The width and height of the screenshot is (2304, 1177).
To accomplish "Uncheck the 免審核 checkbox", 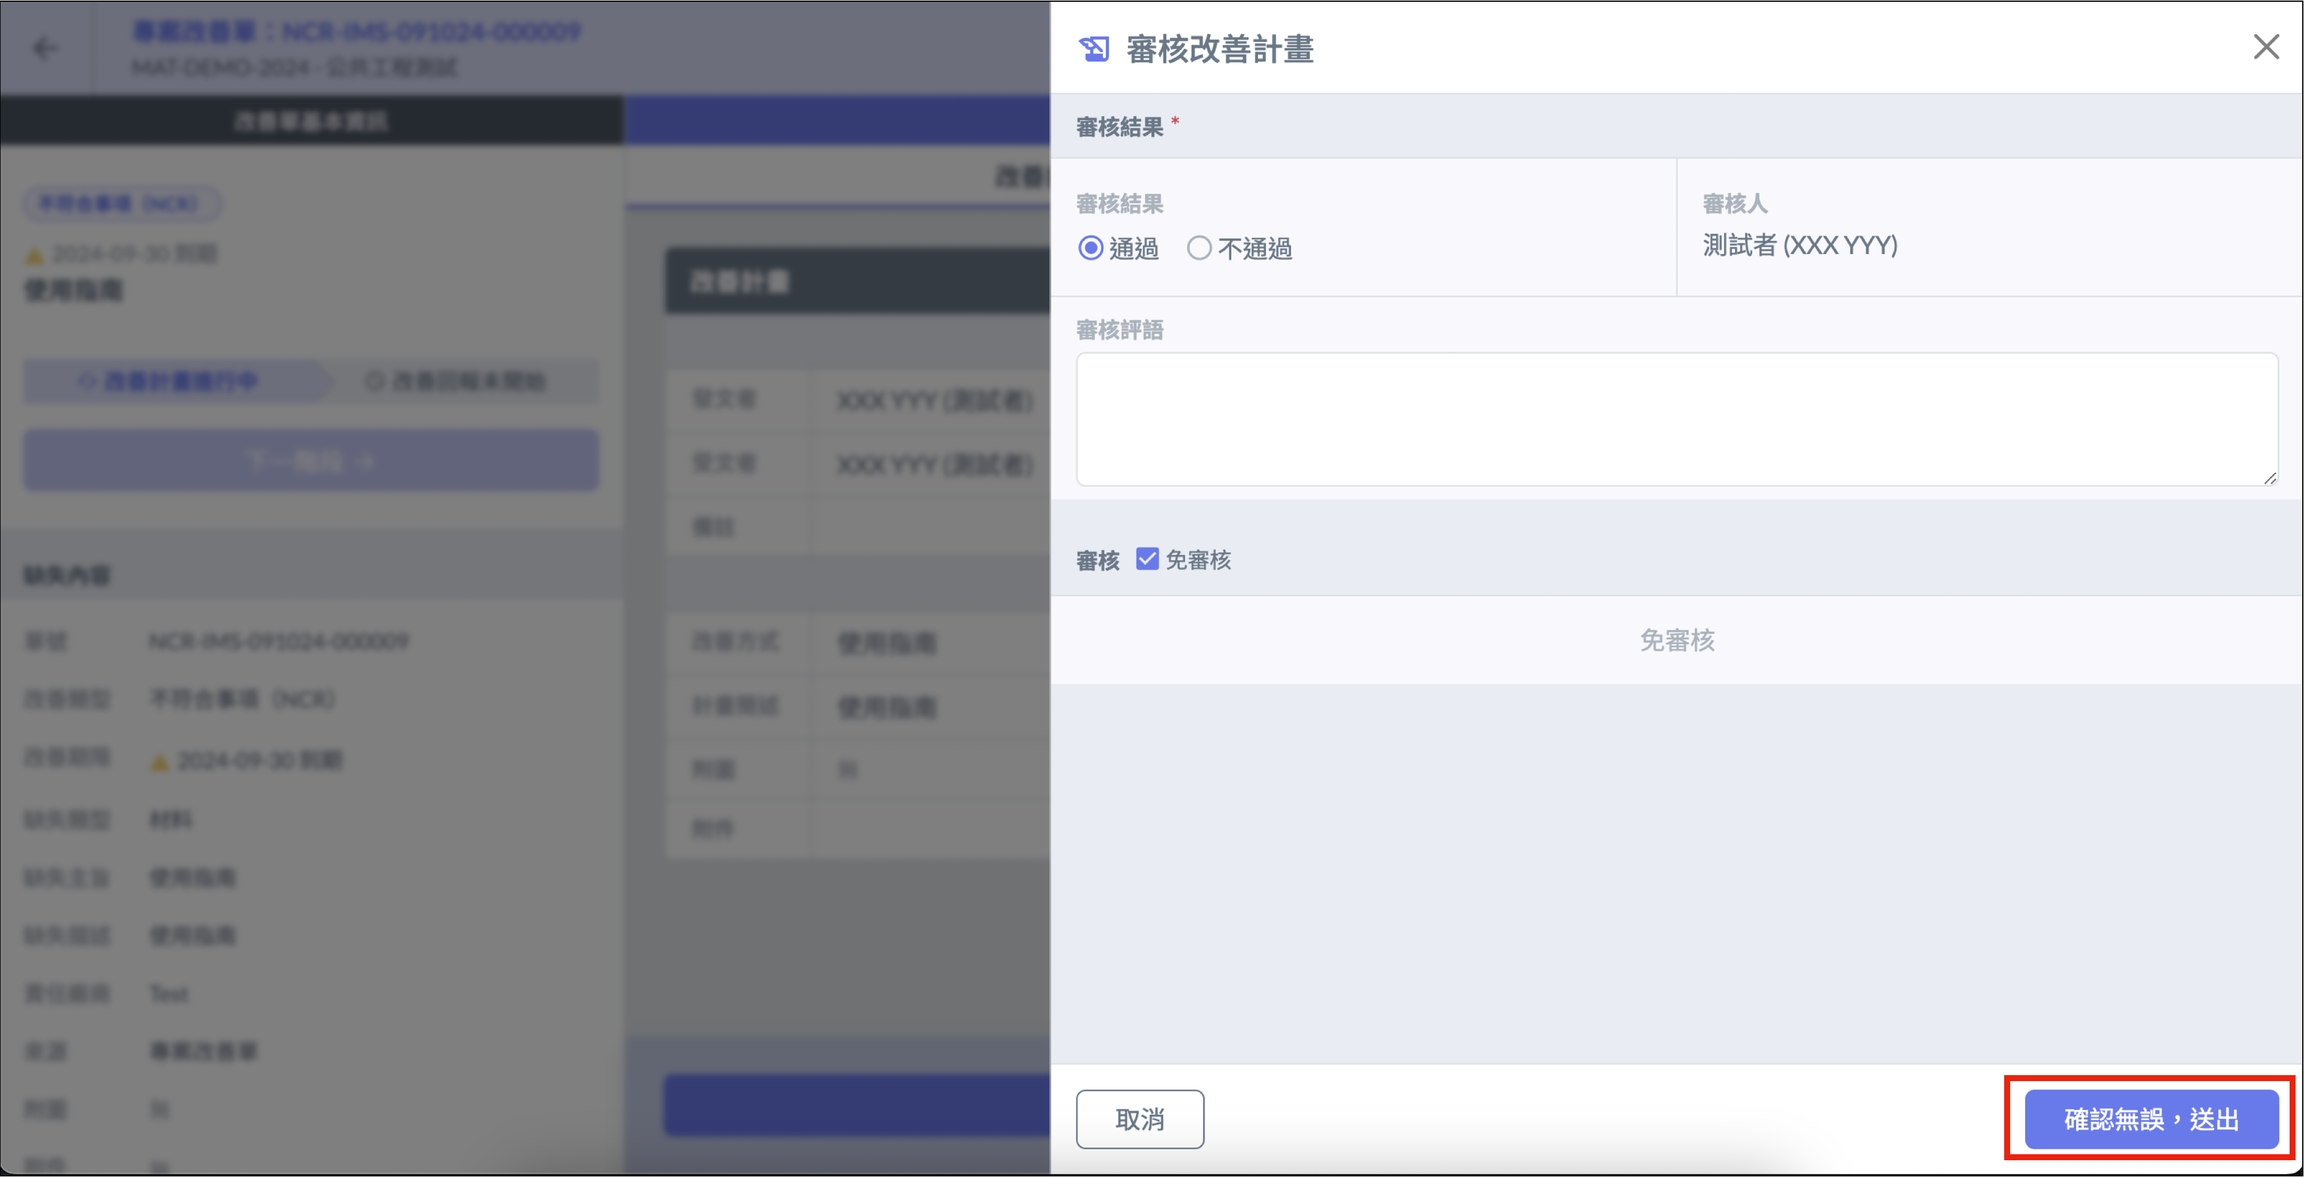I will tap(1147, 559).
